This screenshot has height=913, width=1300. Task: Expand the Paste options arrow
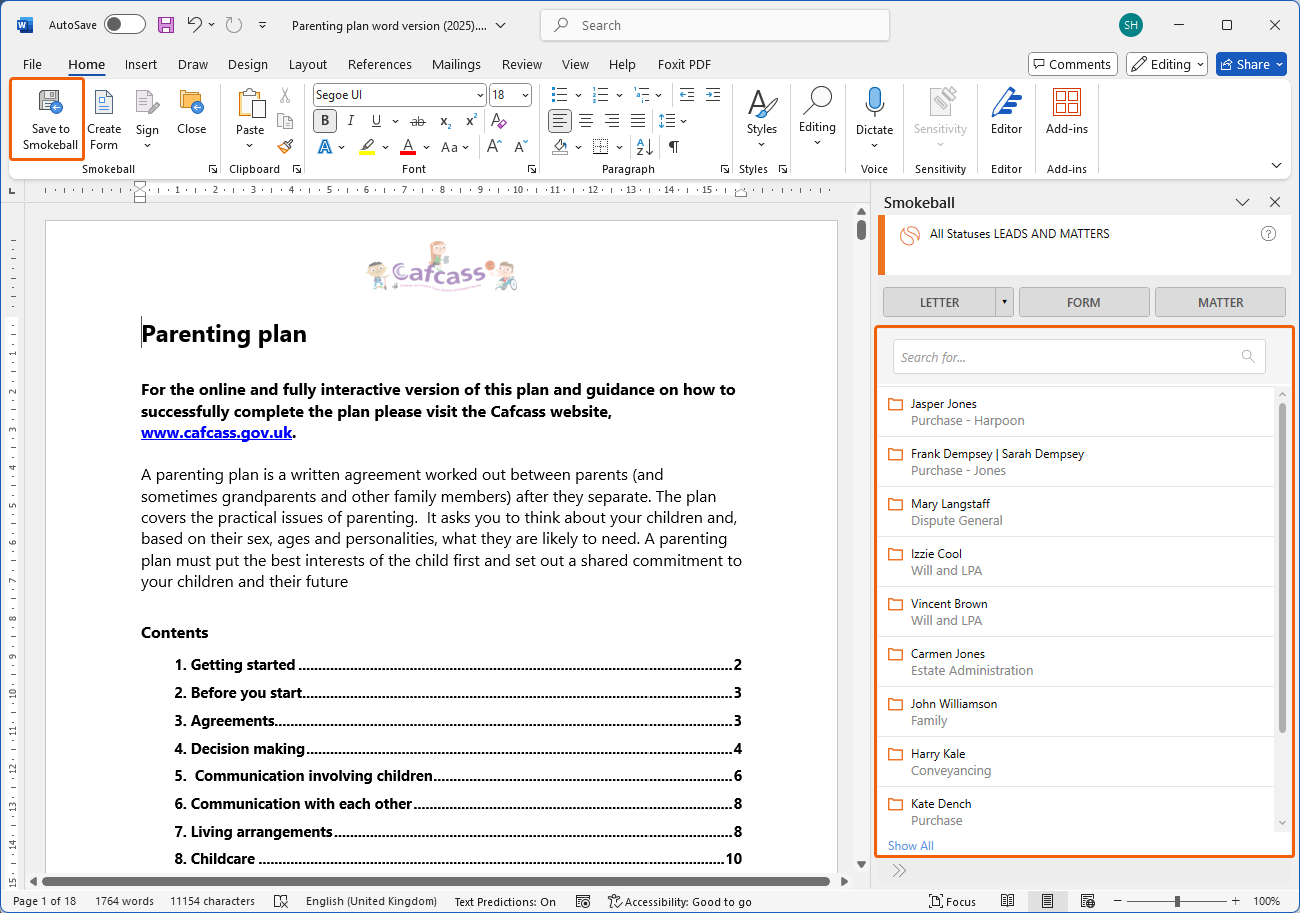(x=250, y=146)
